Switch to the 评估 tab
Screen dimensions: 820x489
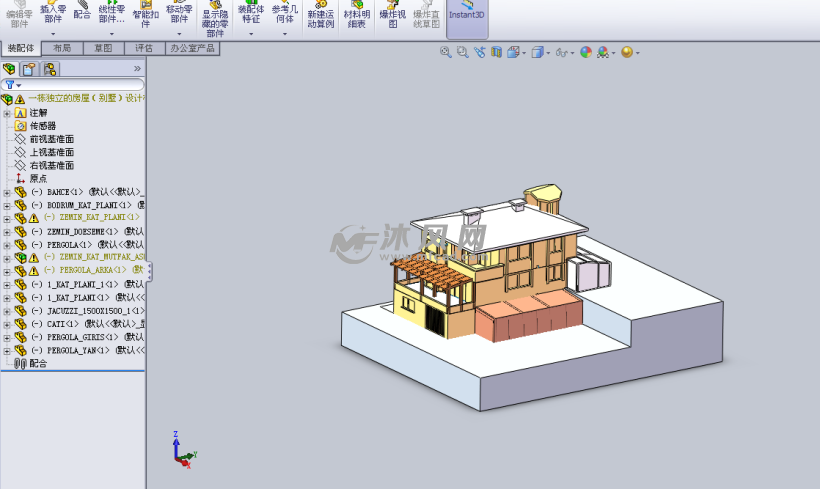(144, 48)
